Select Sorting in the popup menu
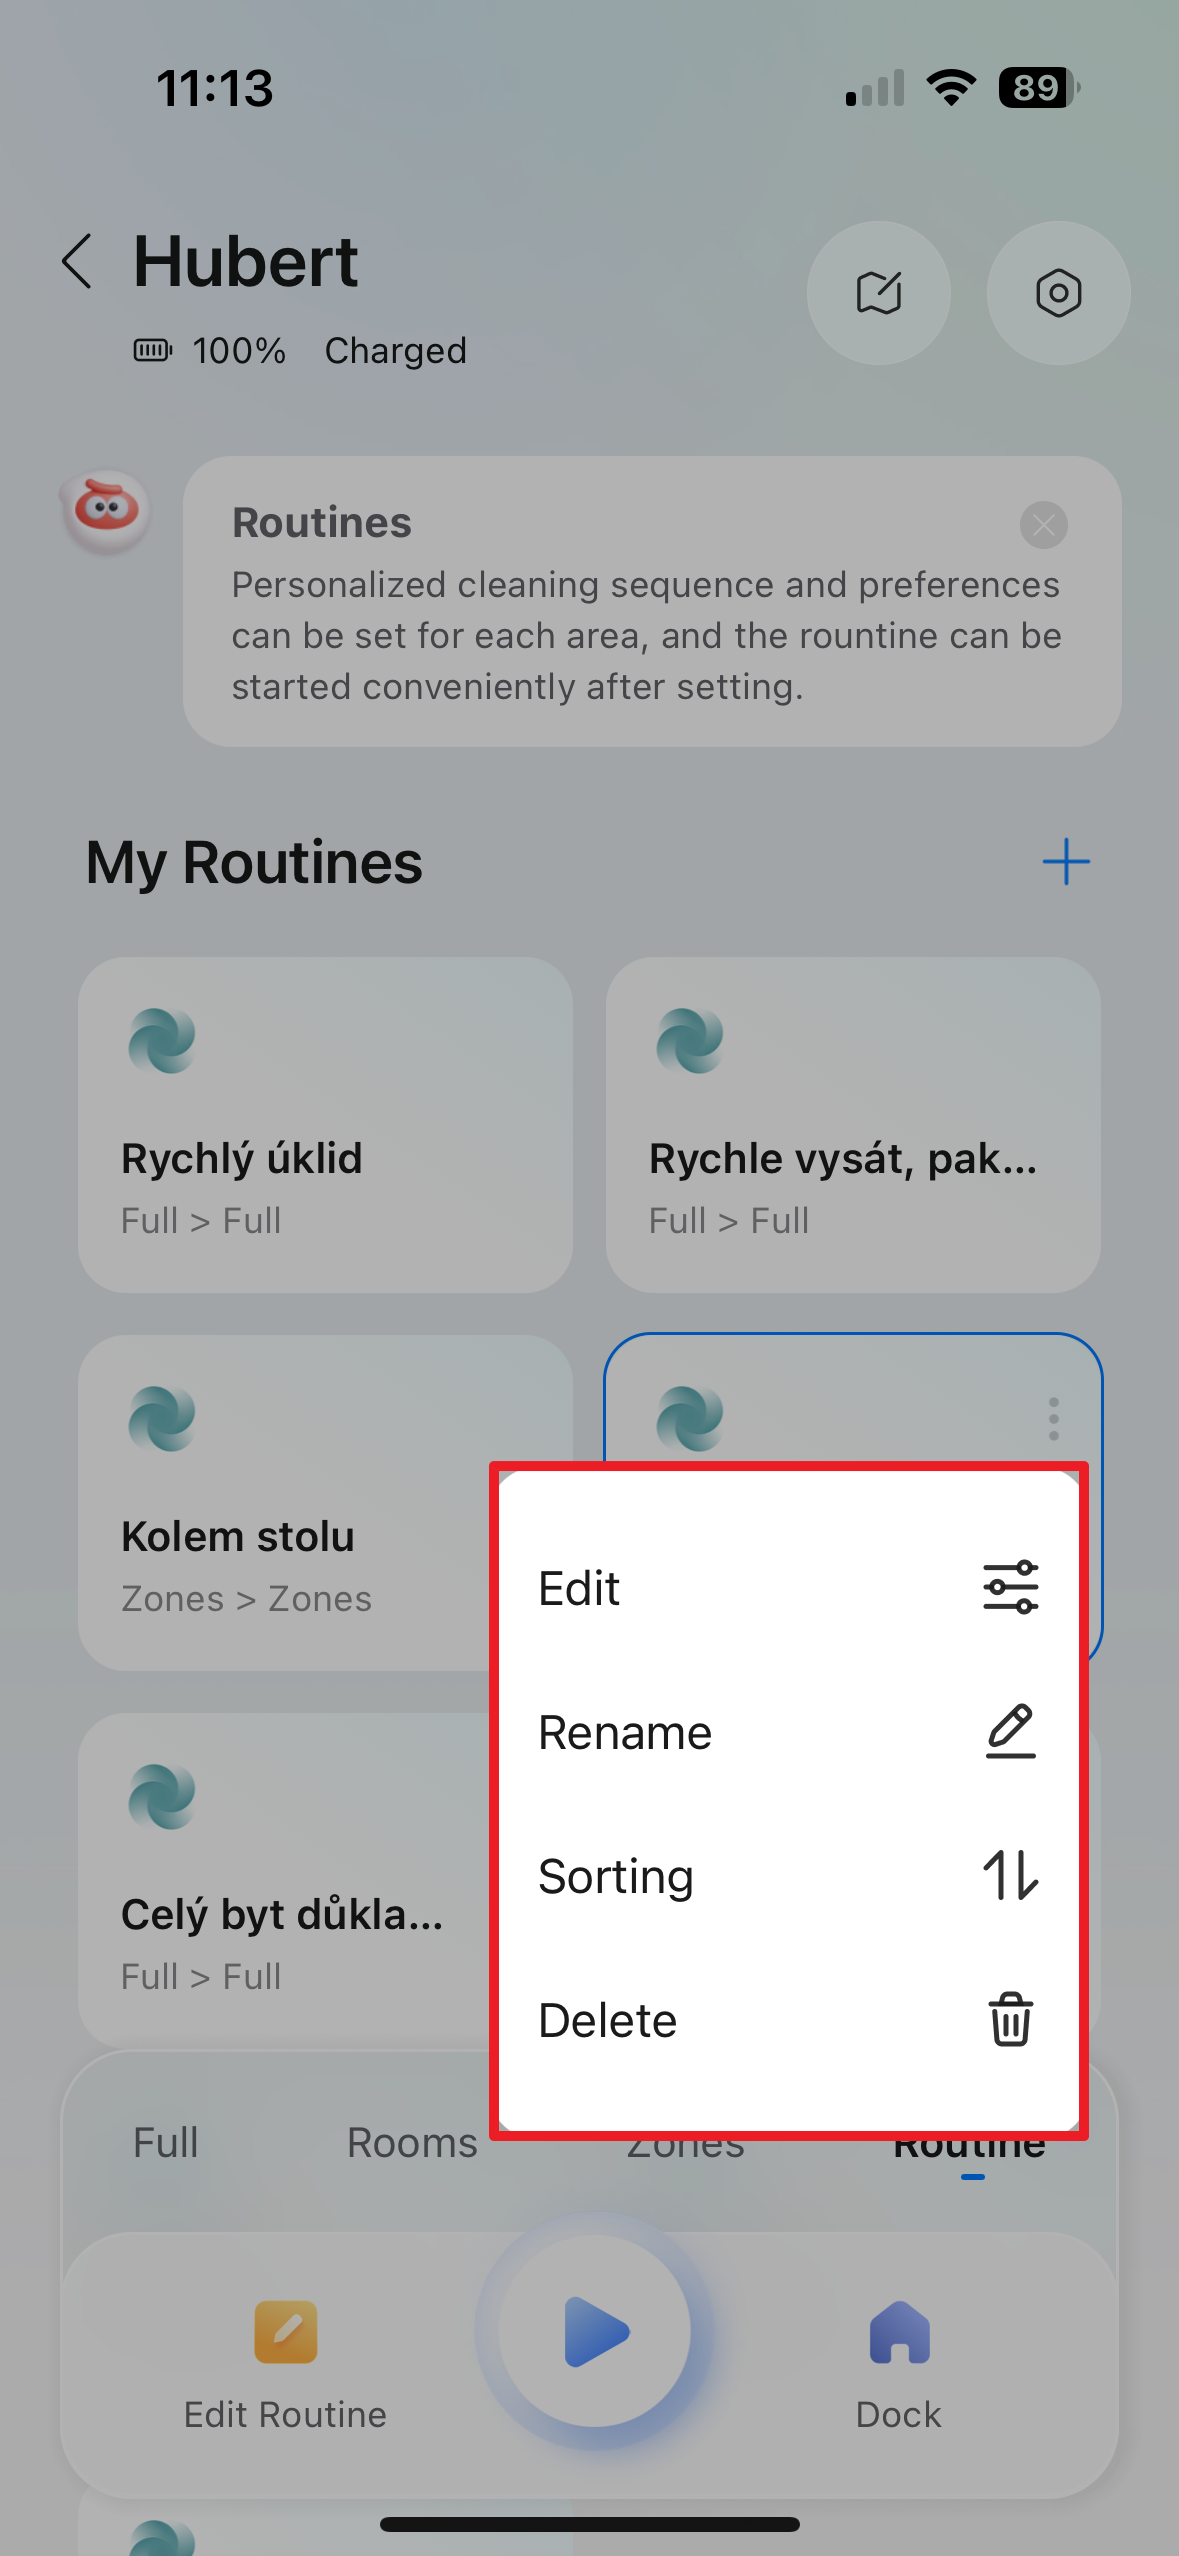The image size is (1179, 2556). pos(788,1876)
